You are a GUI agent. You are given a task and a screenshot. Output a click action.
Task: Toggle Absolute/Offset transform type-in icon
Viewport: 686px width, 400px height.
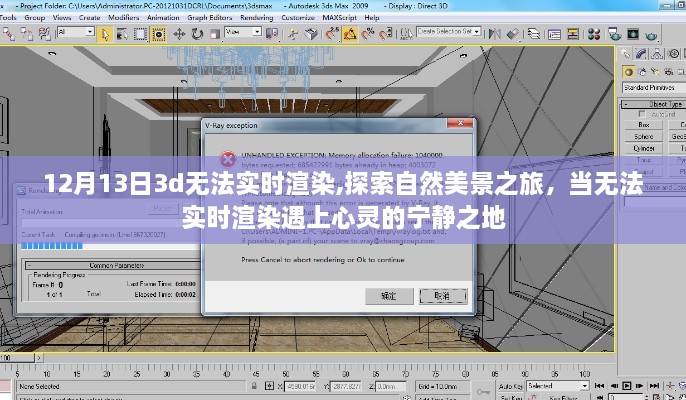270,386
